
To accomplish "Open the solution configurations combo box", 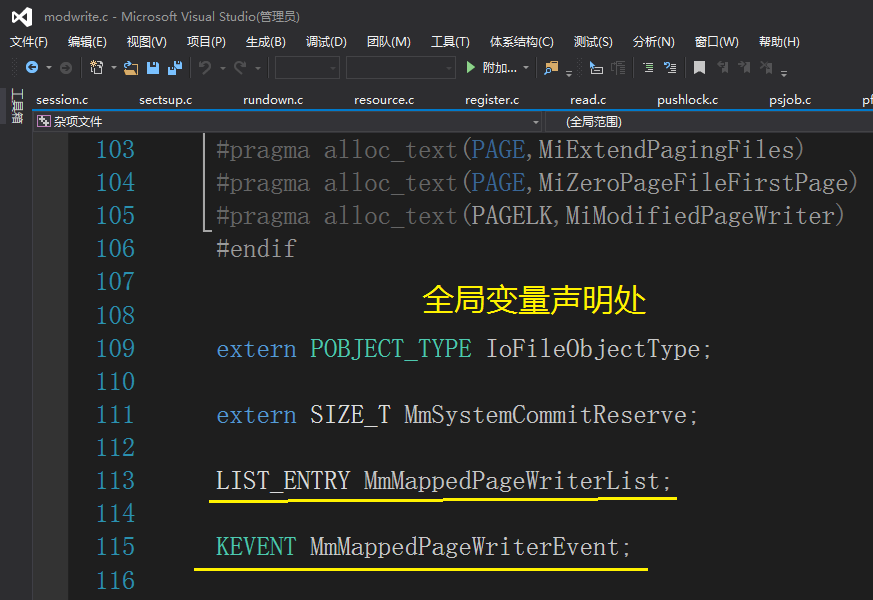I will tap(307, 68).
